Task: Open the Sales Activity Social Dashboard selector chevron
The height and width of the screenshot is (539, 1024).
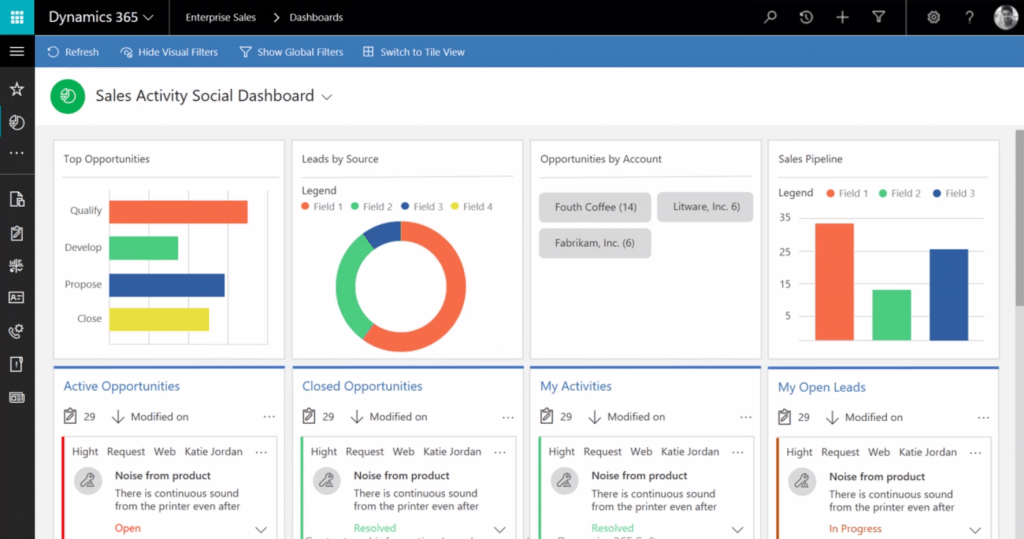Action: pos(327,97)
